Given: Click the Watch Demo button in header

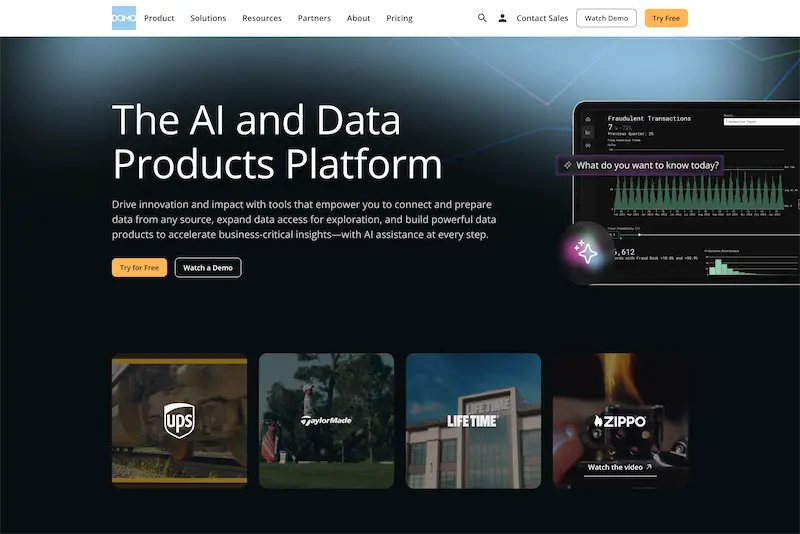Looking at the screenshot, I should pyautogui.click(x=606, y=18).
